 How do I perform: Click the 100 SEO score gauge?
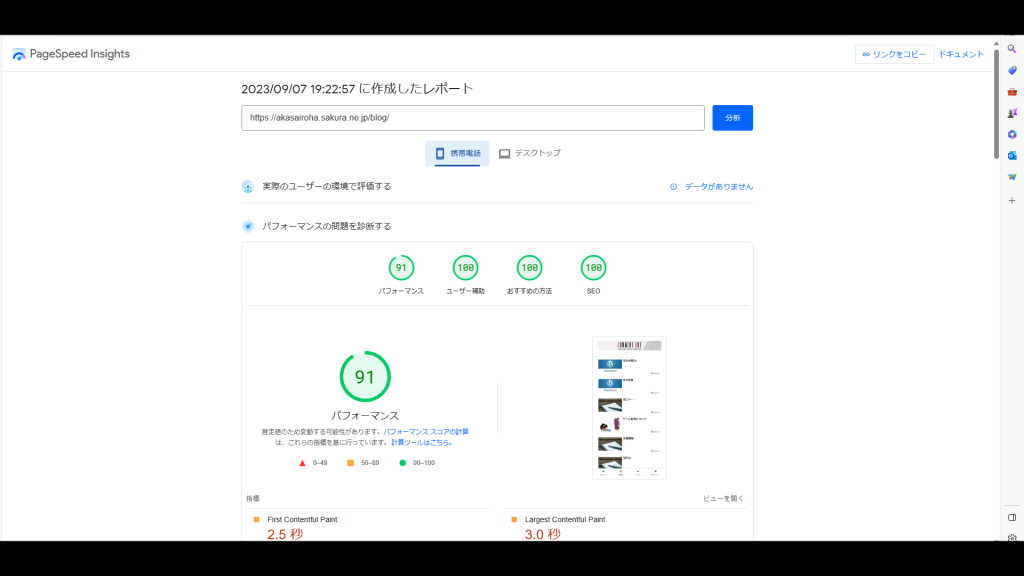pos(593,268)
